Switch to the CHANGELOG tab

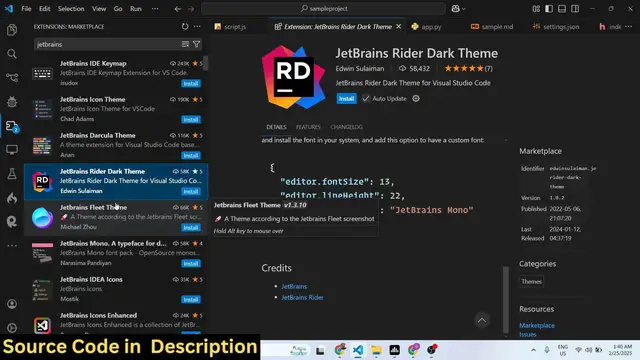point(347,127)
